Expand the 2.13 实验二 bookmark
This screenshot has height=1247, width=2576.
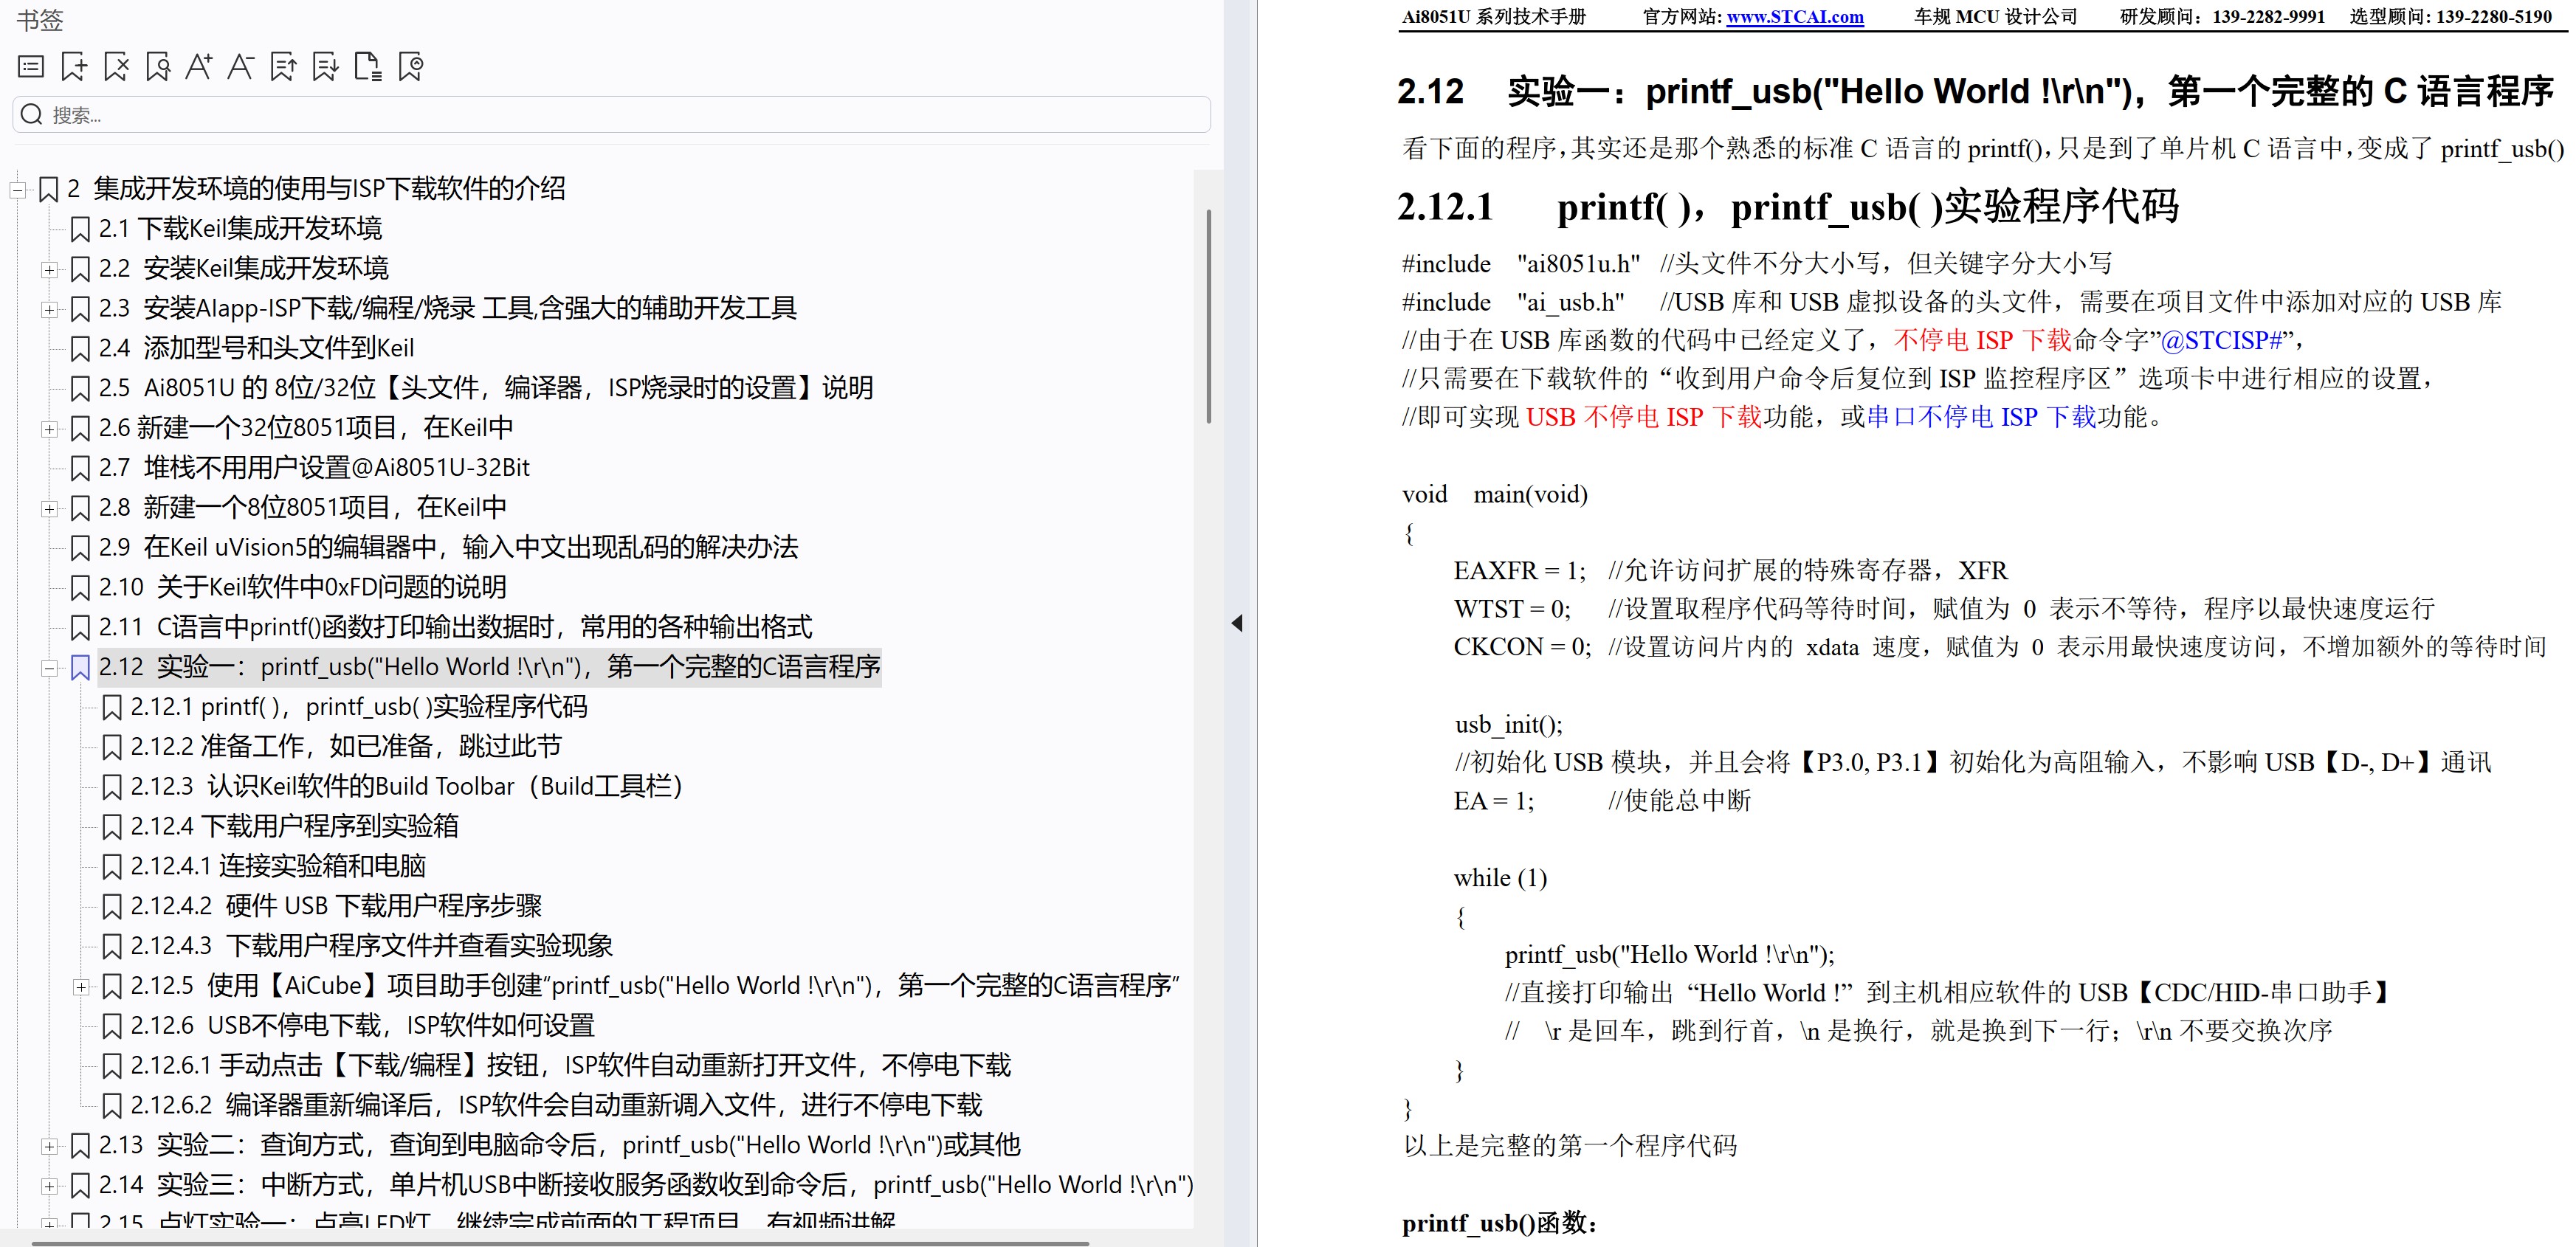[49, 1147]
